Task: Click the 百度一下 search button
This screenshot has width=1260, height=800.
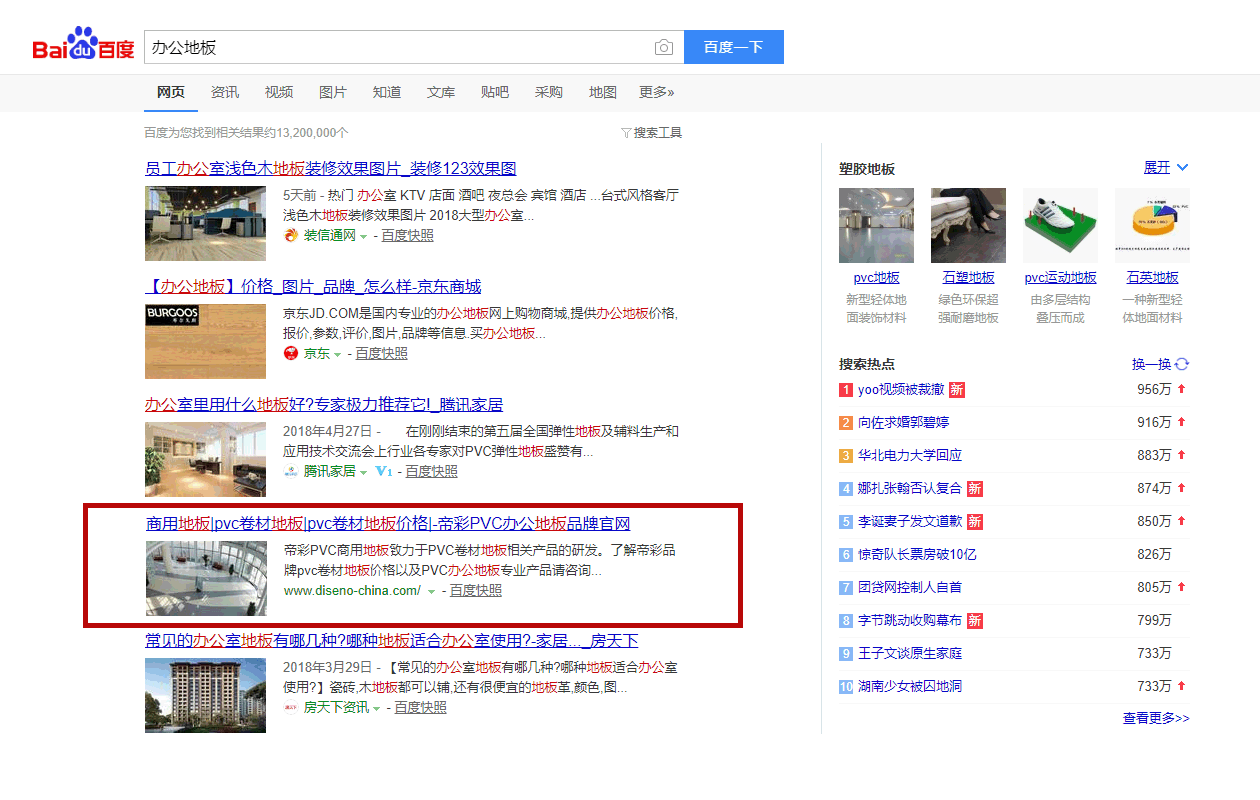Action: [733, 47]
